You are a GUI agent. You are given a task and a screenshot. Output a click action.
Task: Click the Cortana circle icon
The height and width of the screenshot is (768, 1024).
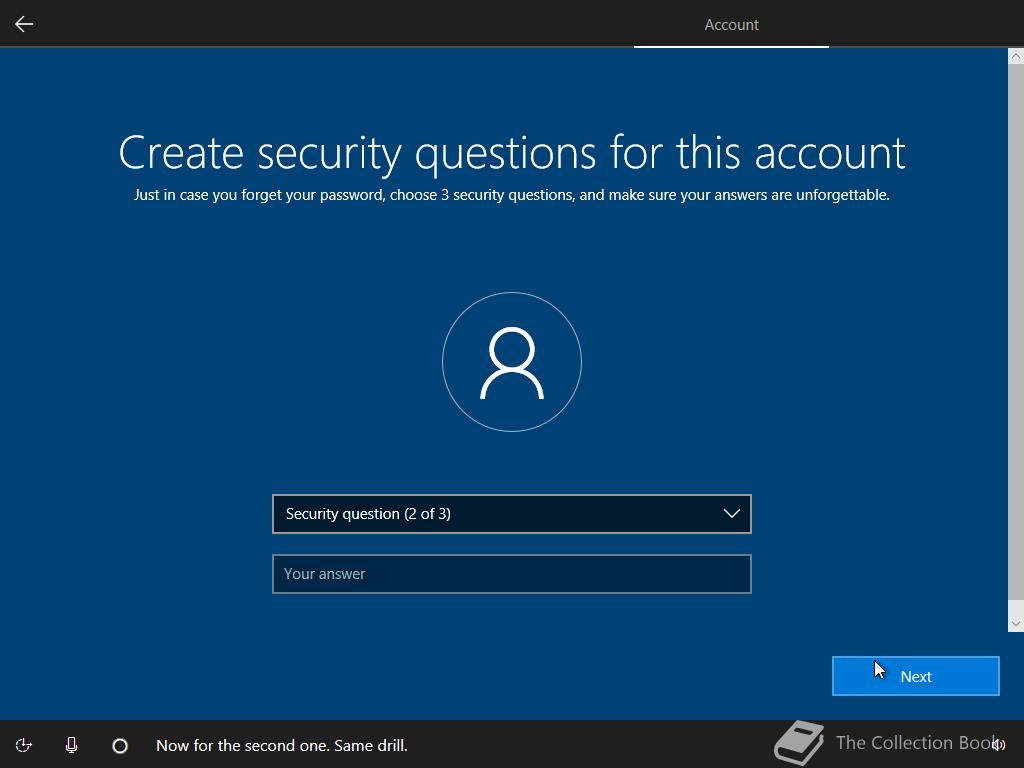pos(120,746)
